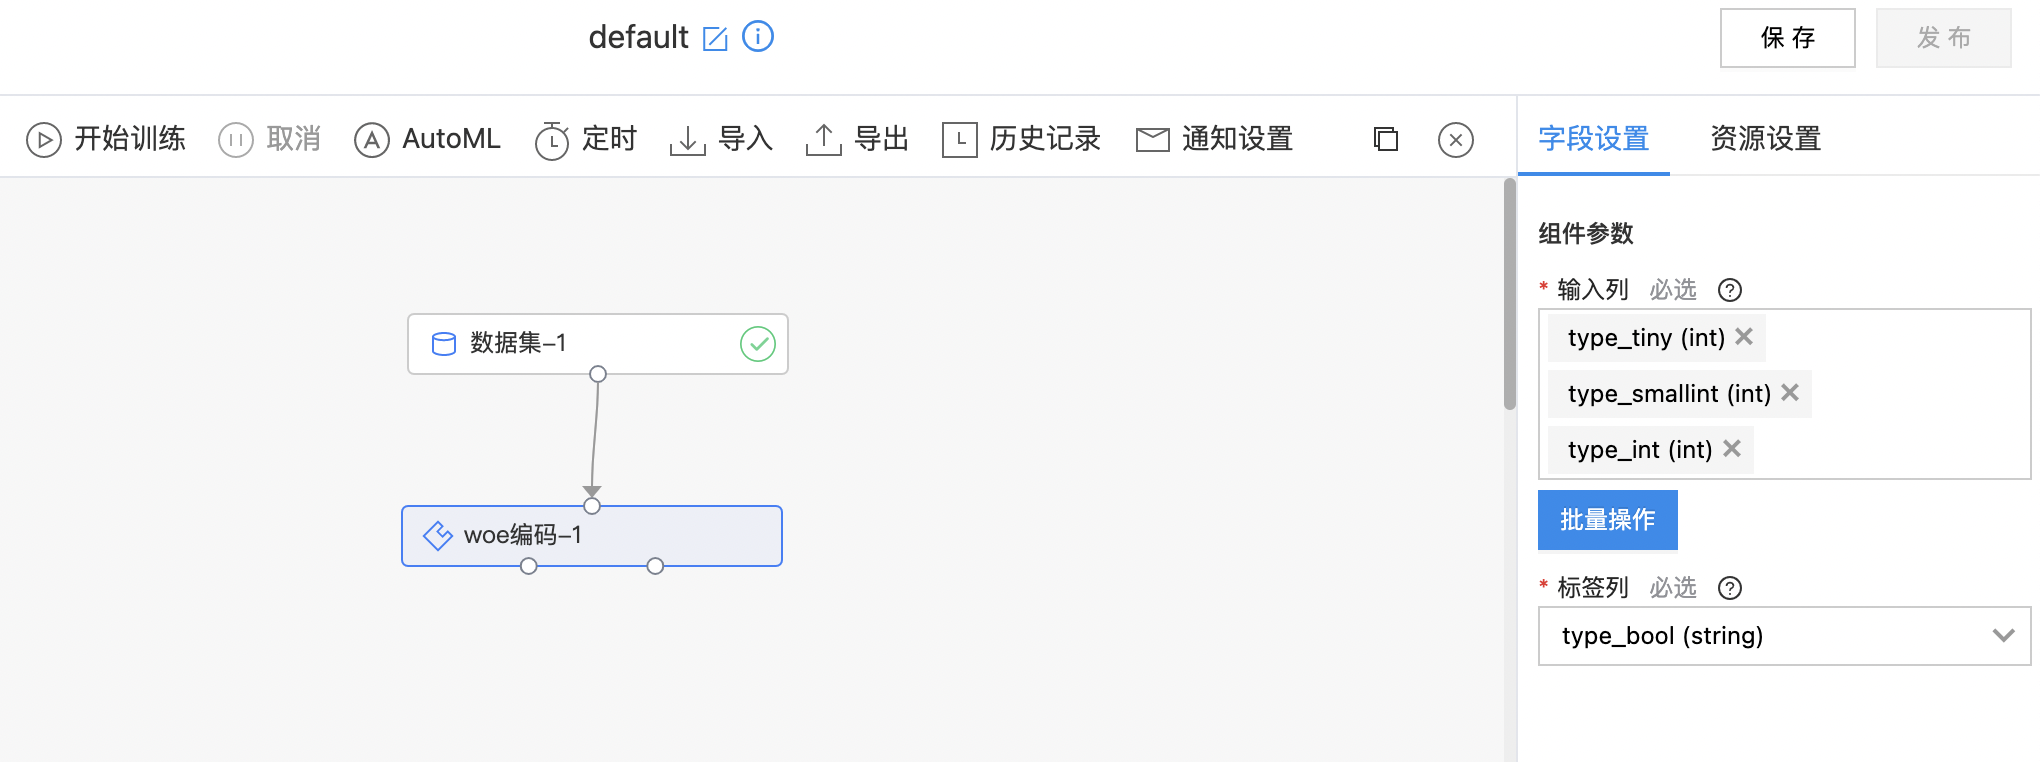Click the copy icon in toolbar
This screenshot has width=2040, height=762.
coord(1386,139)
